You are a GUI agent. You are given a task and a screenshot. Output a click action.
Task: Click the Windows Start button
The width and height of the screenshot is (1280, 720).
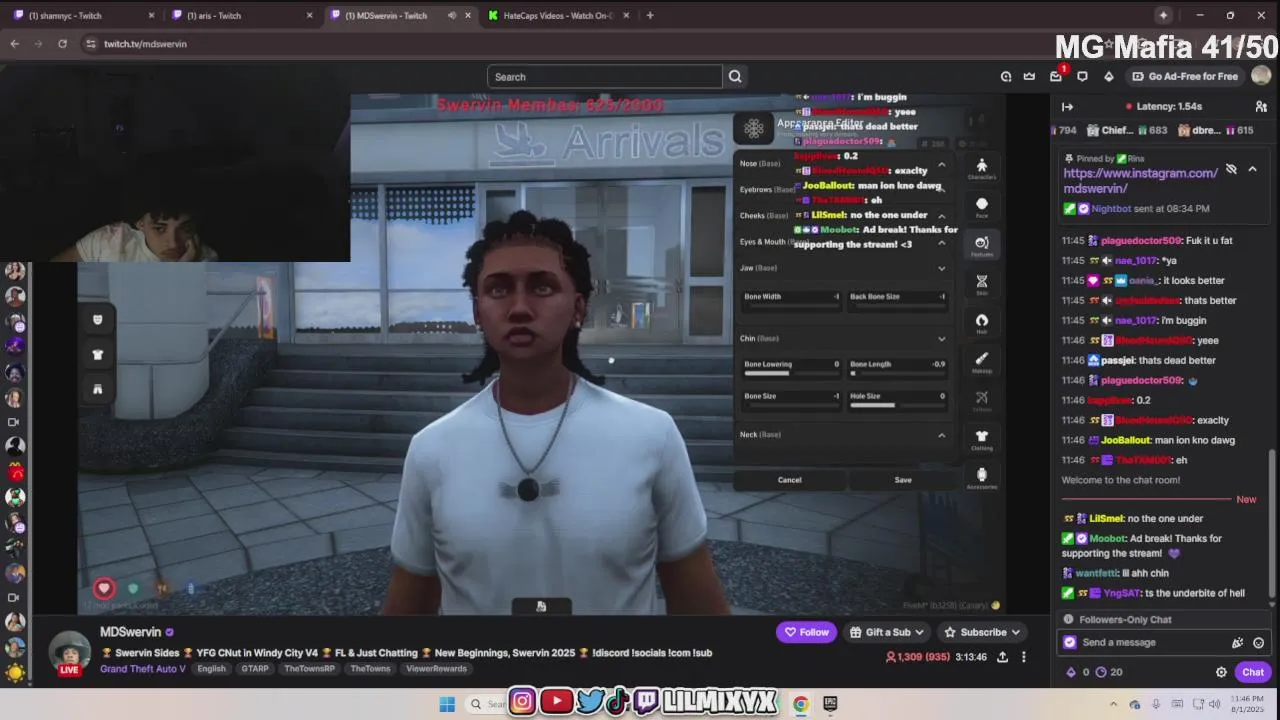pyautogui.click(x=447, y=704)
